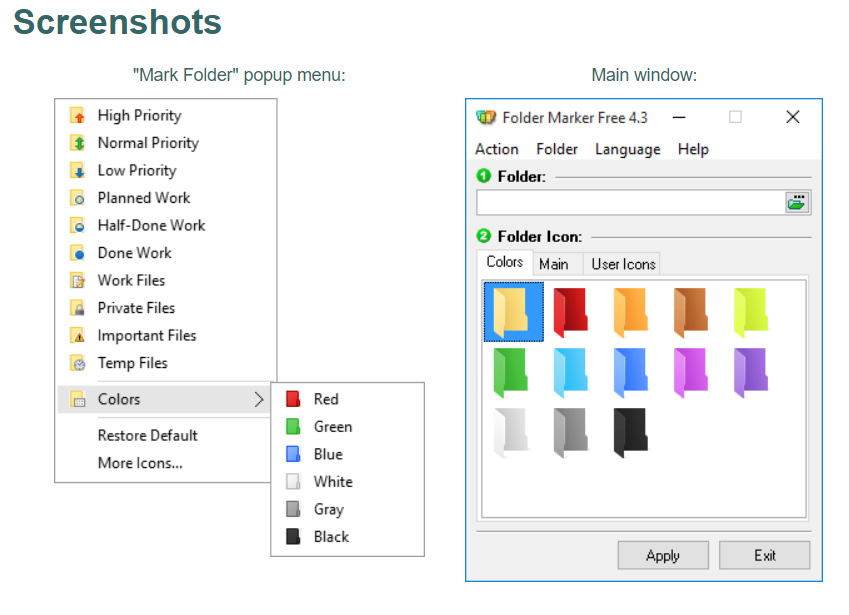The image size is (849, 615).
Task: Expand the Colors submenu arrow
Action: (259, 400)
